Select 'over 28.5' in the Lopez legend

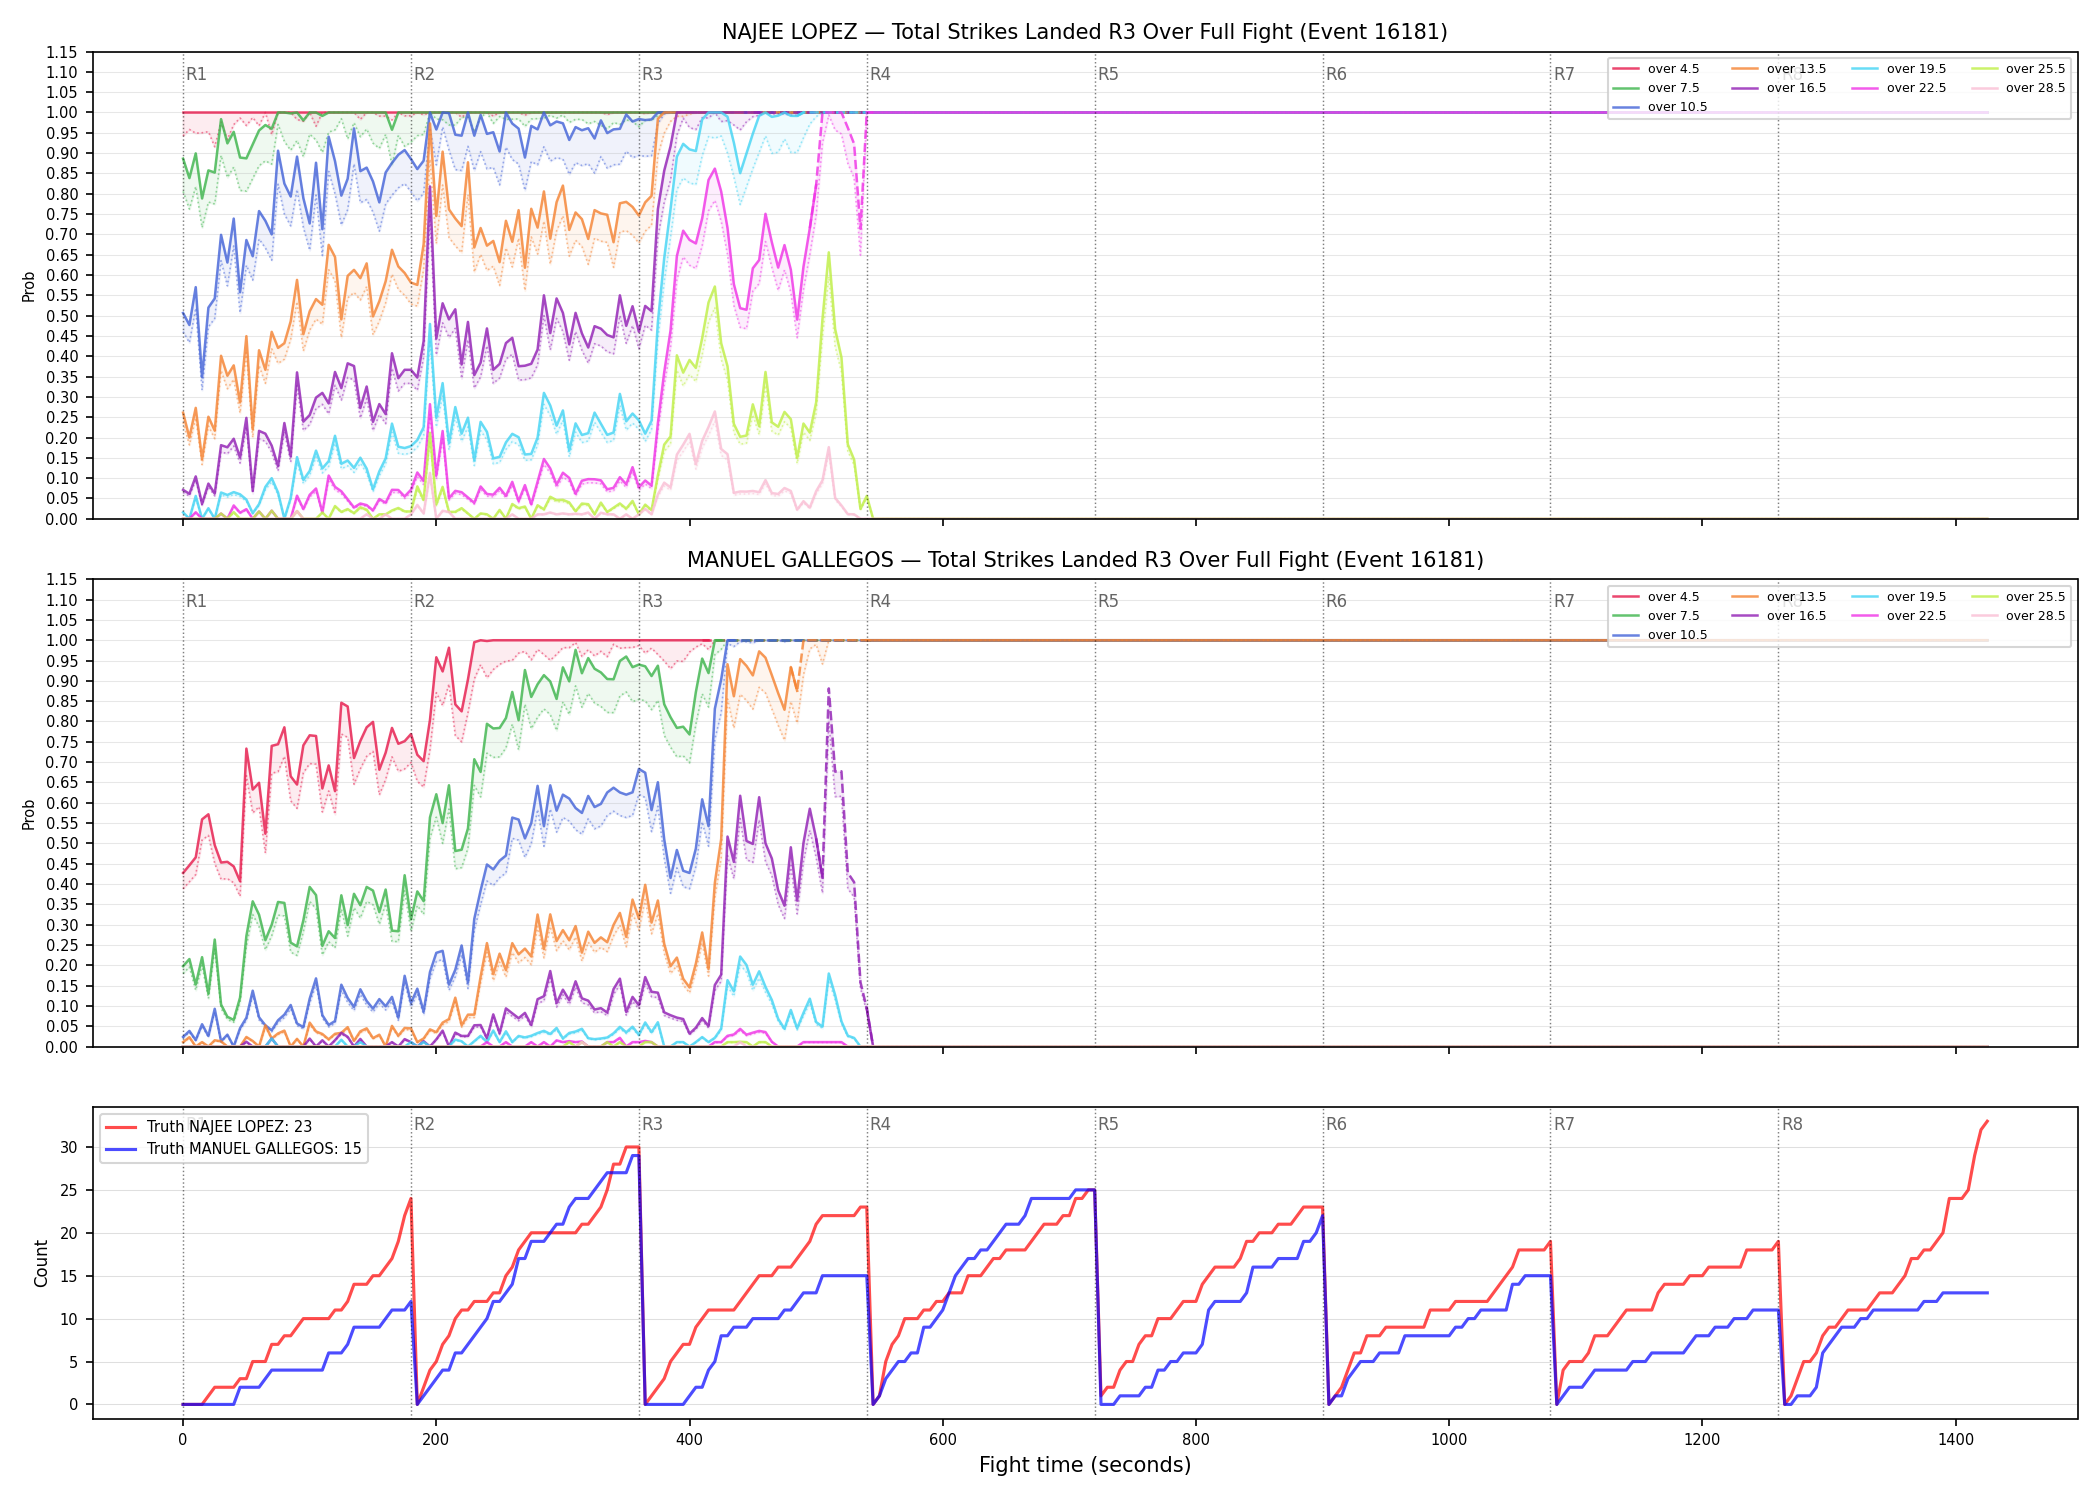[2017, 88]
